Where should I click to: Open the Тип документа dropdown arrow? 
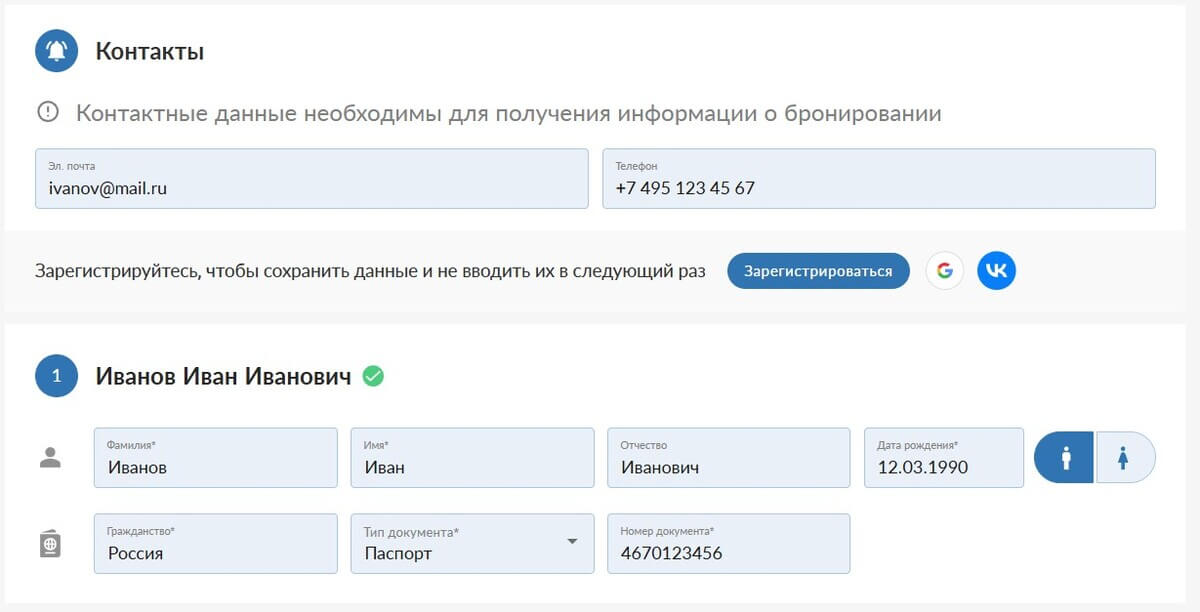point(572,541)
